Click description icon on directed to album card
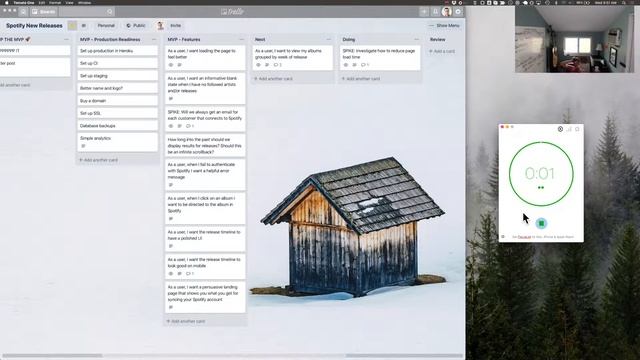This screenshot has width=640, height=360. [x=171, y=219]
